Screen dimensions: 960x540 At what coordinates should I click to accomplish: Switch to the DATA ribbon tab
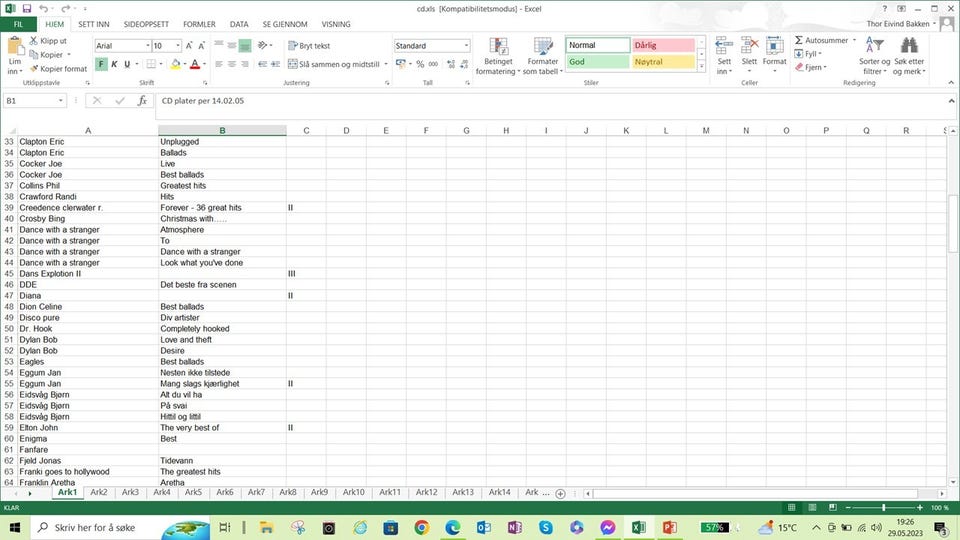239,24
